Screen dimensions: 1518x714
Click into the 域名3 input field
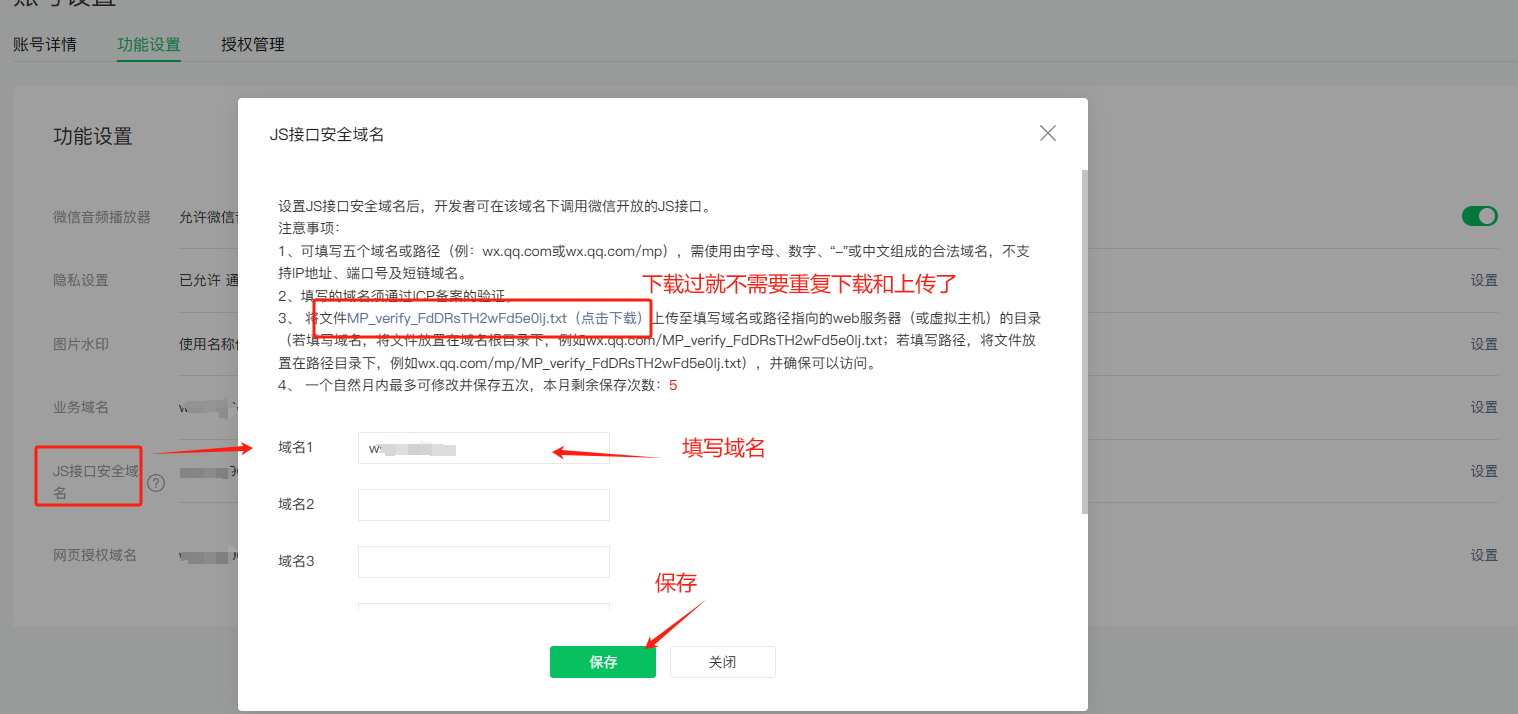coord(483,561)
